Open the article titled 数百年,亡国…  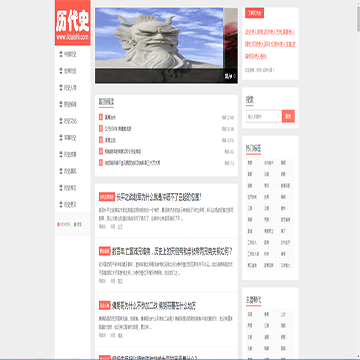(x=172, y=252)
